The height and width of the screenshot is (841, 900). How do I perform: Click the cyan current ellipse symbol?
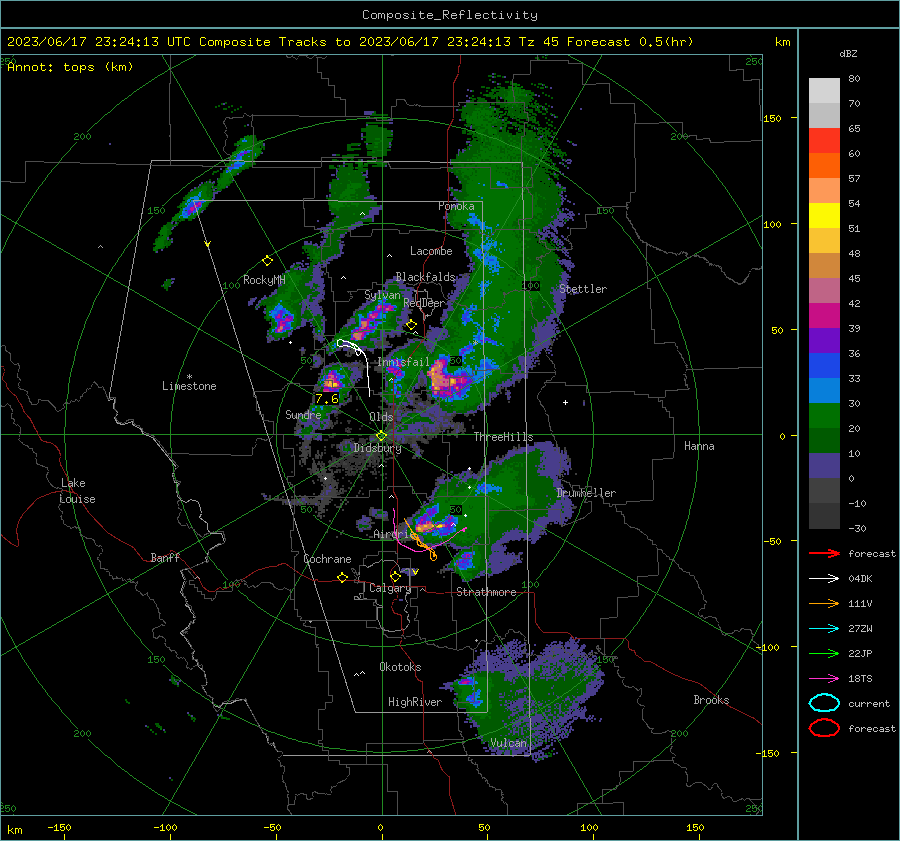[824, 703]
